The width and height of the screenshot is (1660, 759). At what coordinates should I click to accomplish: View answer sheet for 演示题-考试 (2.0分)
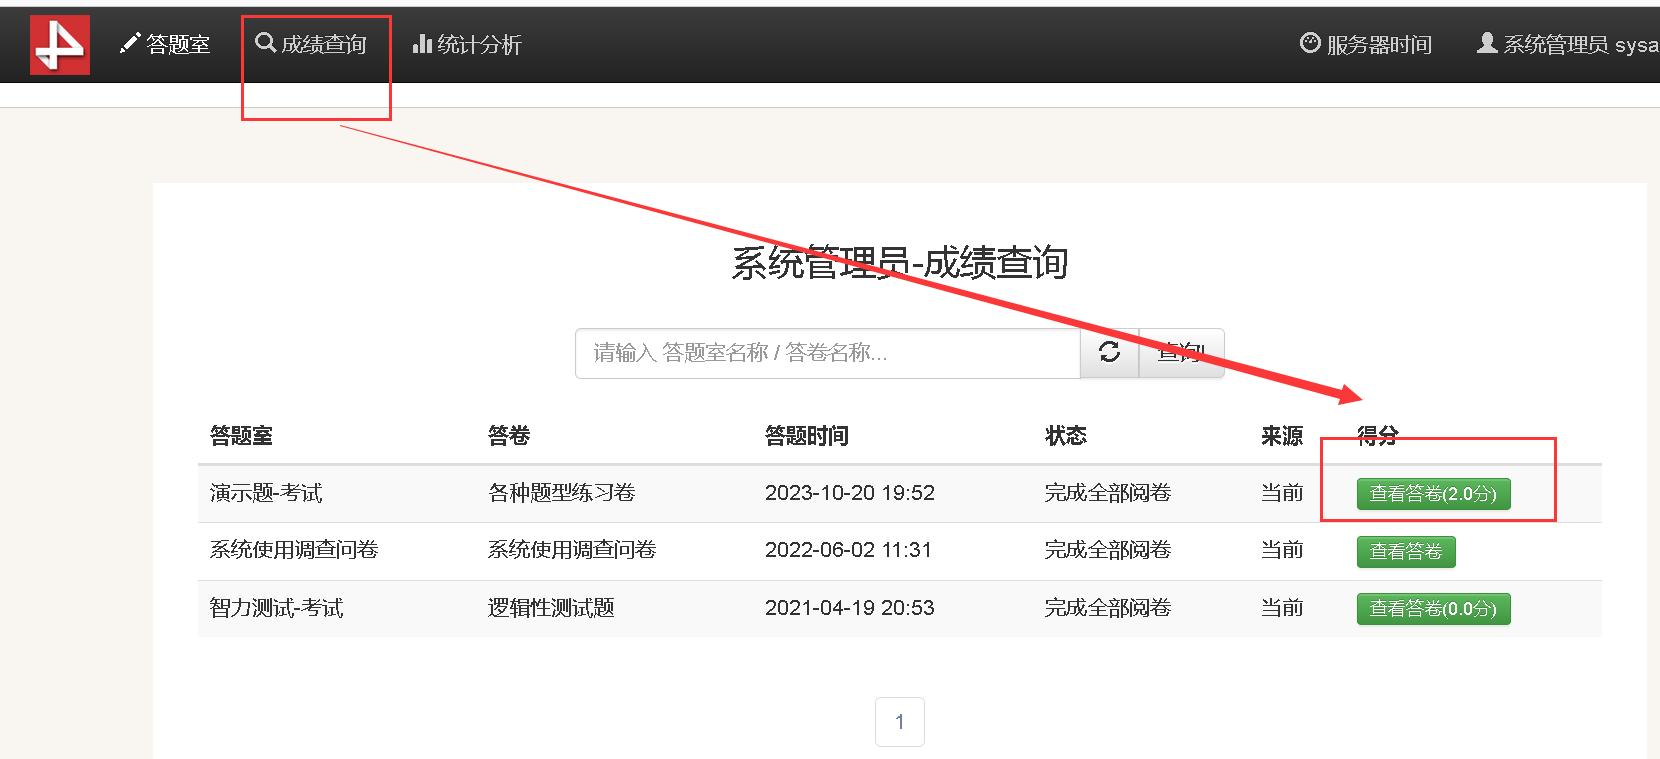tap(1433, 494)
